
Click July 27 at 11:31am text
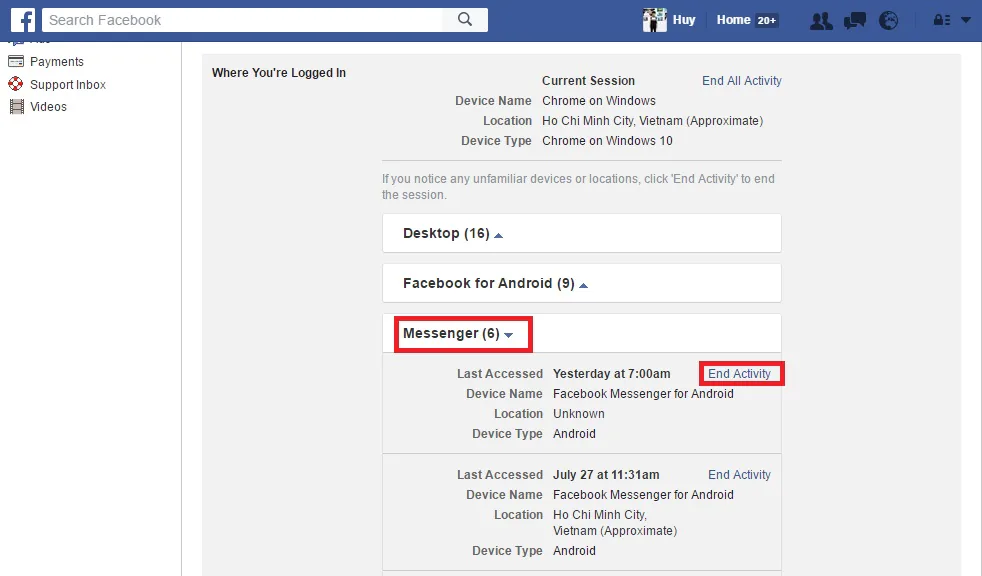click(606, 475)
